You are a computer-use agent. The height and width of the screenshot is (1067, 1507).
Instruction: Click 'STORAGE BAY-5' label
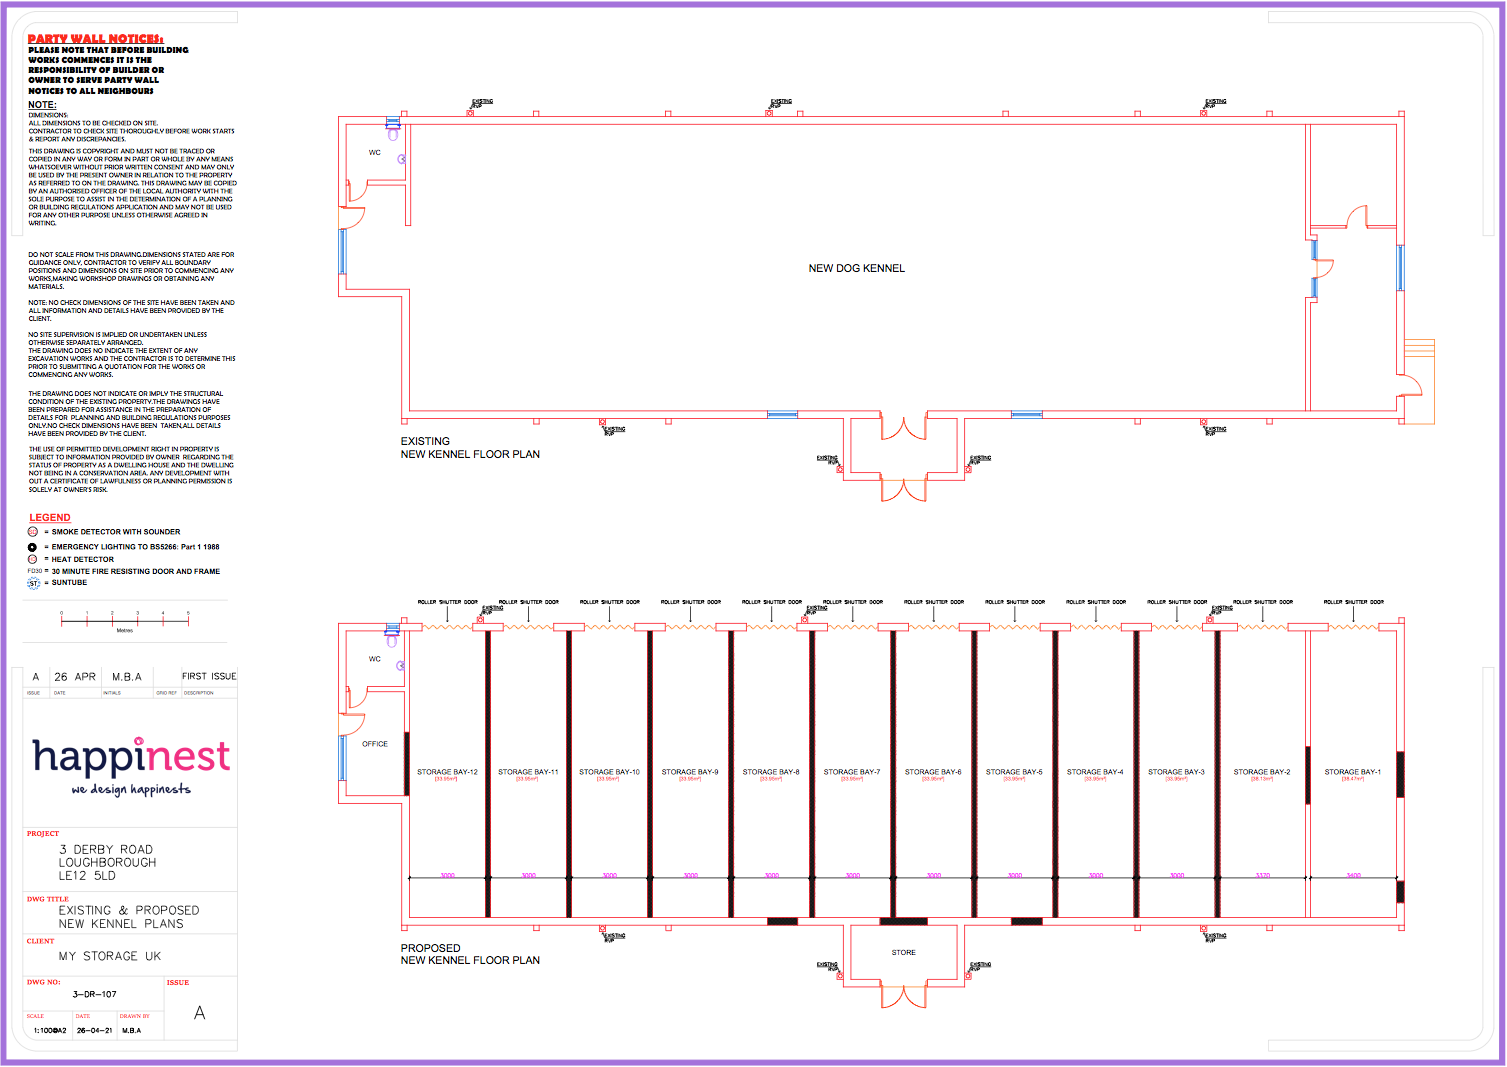(1014, 772)
